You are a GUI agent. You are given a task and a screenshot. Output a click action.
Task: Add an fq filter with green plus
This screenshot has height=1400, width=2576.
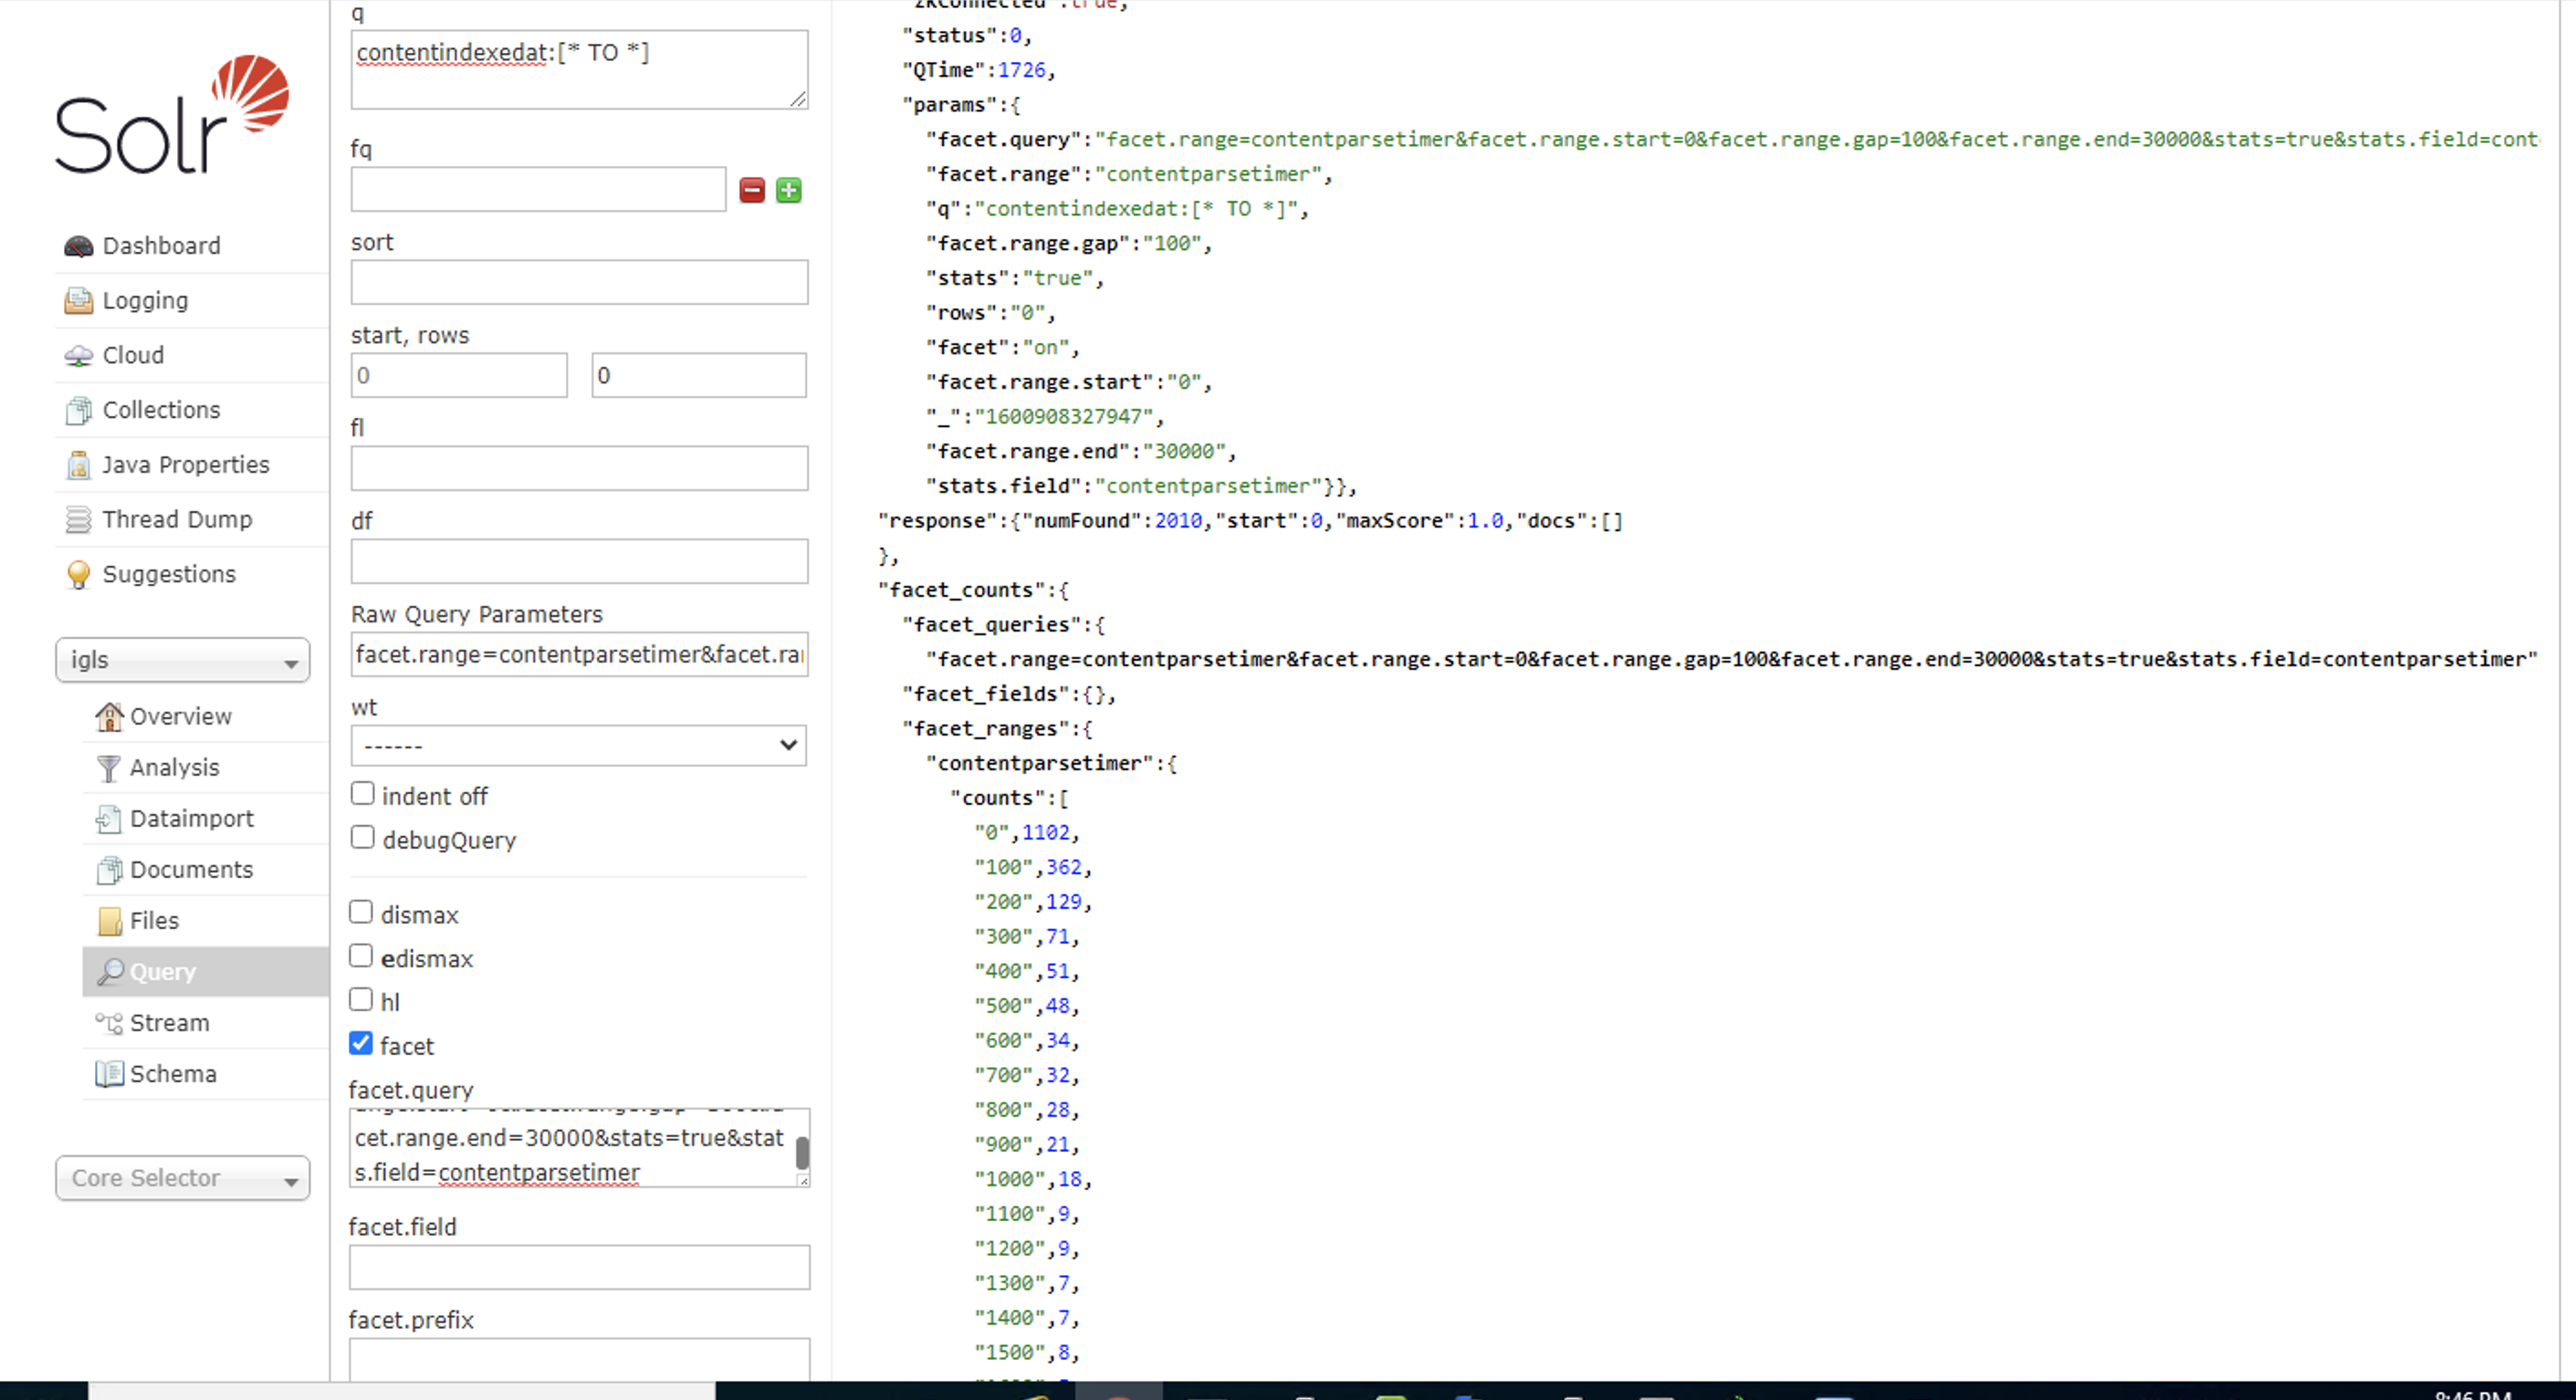click(x=789, y=190)
